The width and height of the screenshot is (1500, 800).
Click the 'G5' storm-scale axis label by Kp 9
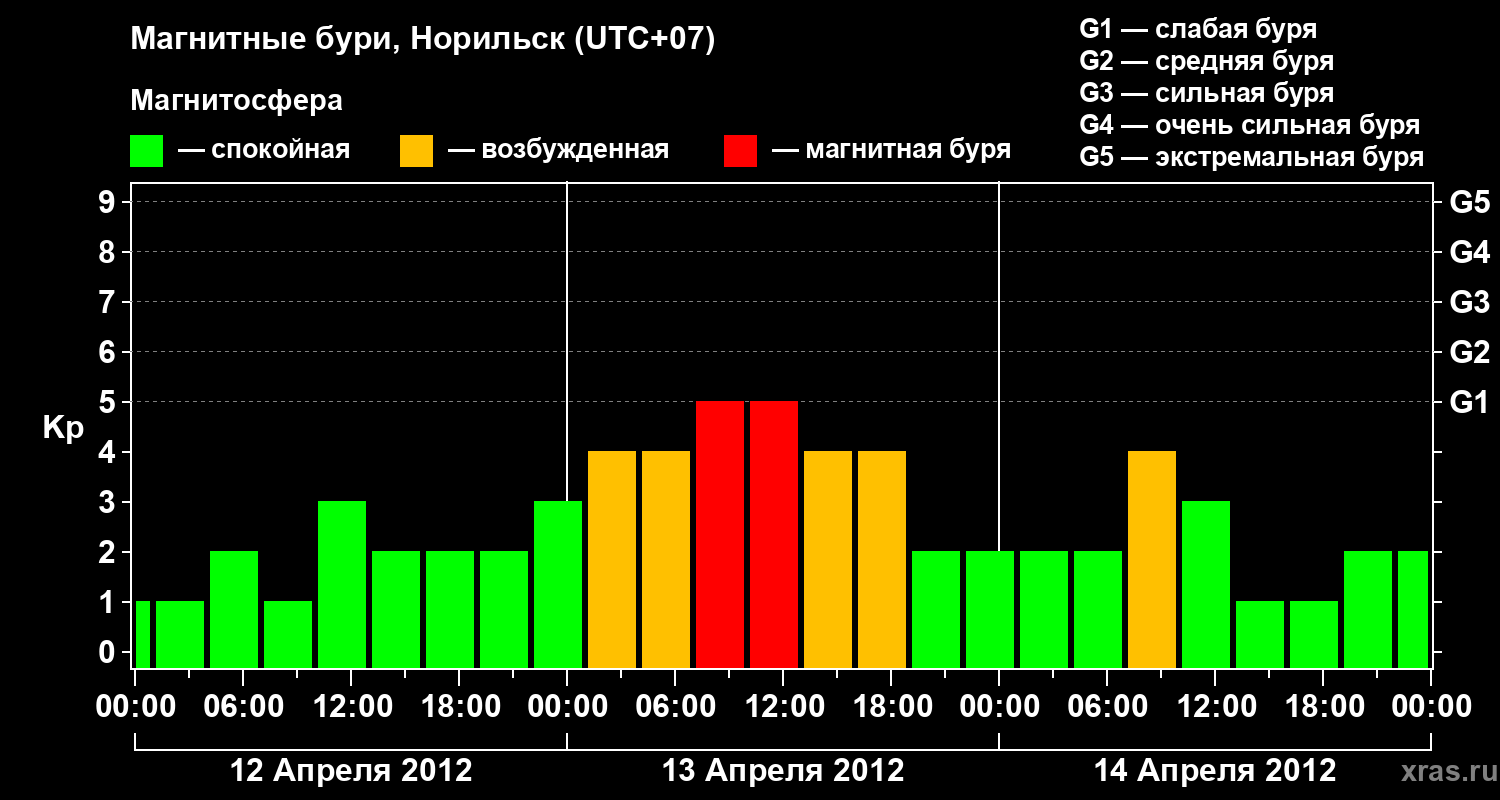1469,202
